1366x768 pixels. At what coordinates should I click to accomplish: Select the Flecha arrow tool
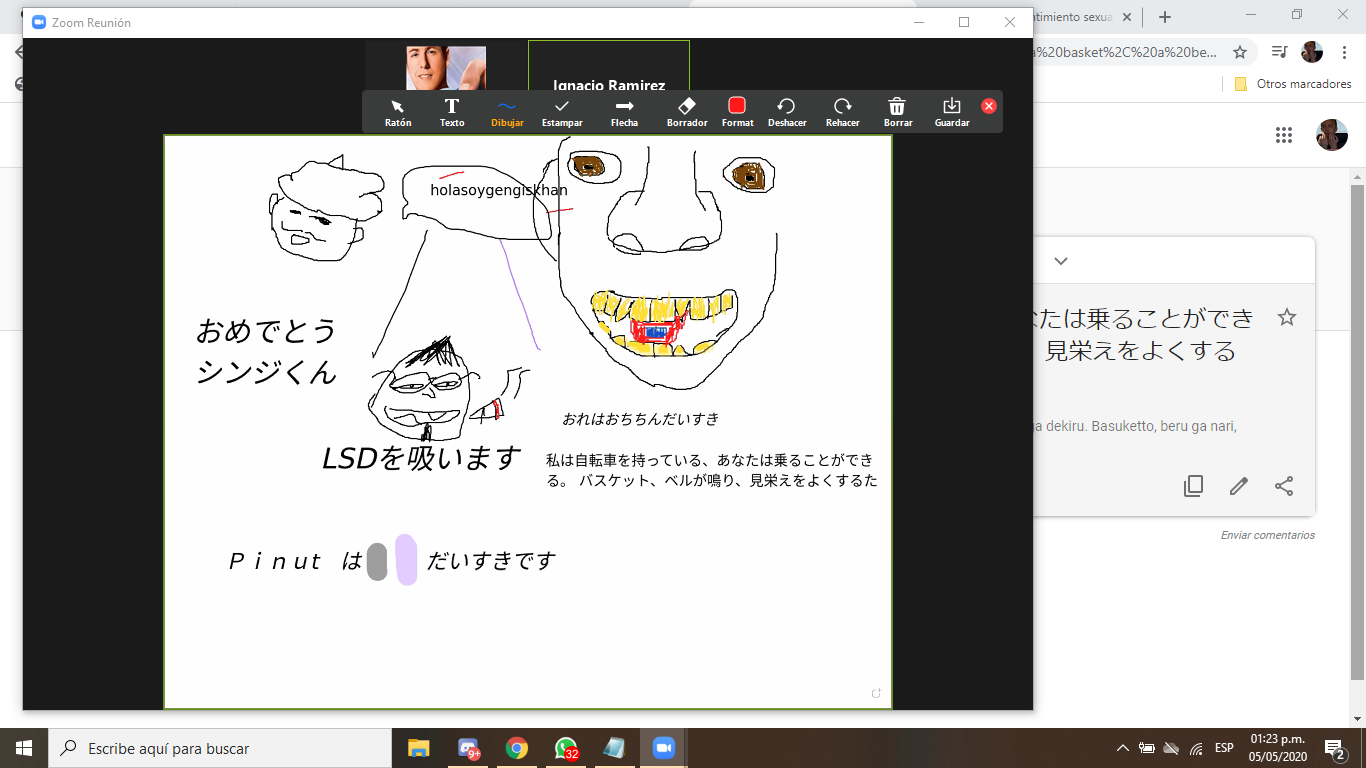624,111
